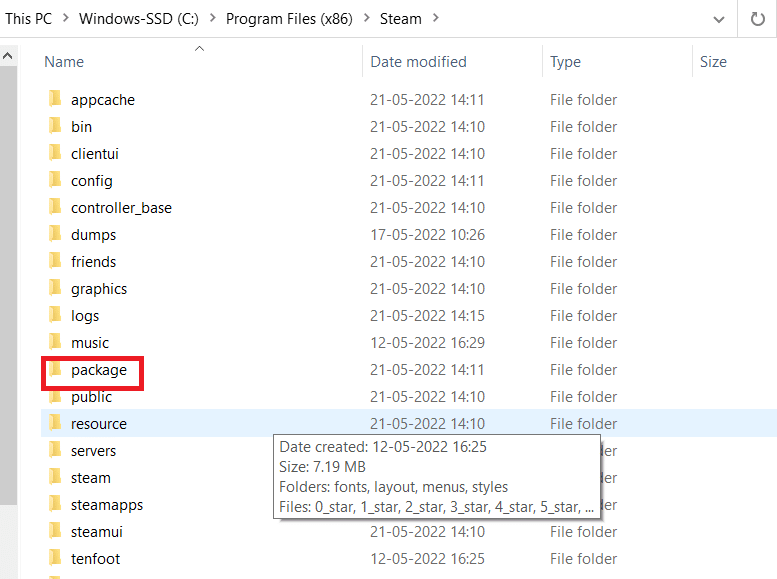
Task: Click the graphics folder icon
Action: [x=56, y=288]
